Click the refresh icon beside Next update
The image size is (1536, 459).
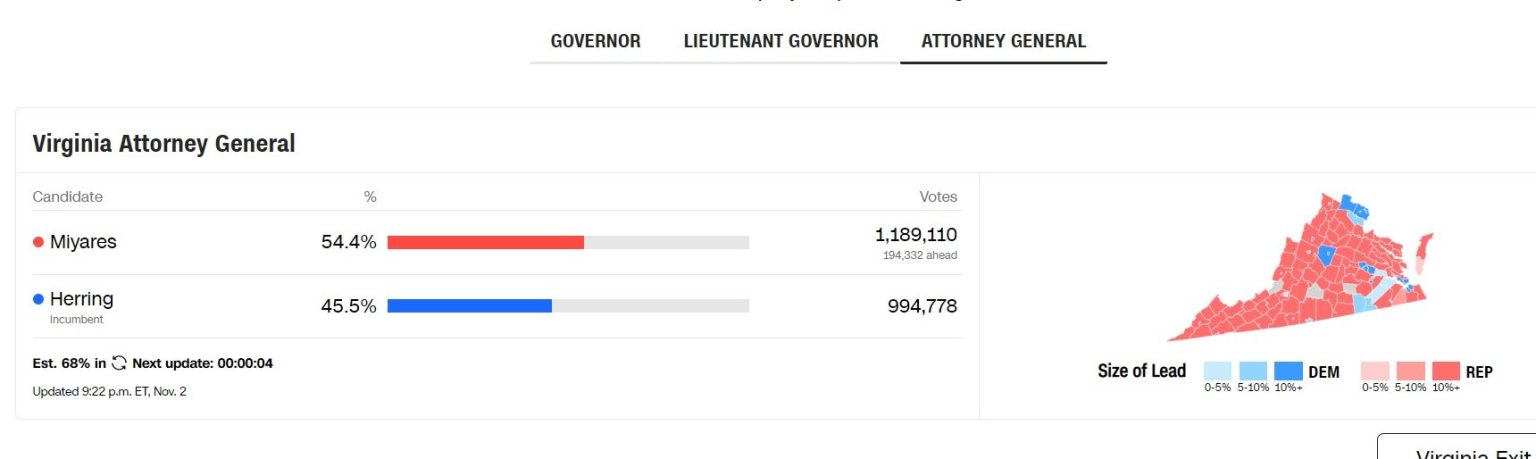(x=119, y=363)
